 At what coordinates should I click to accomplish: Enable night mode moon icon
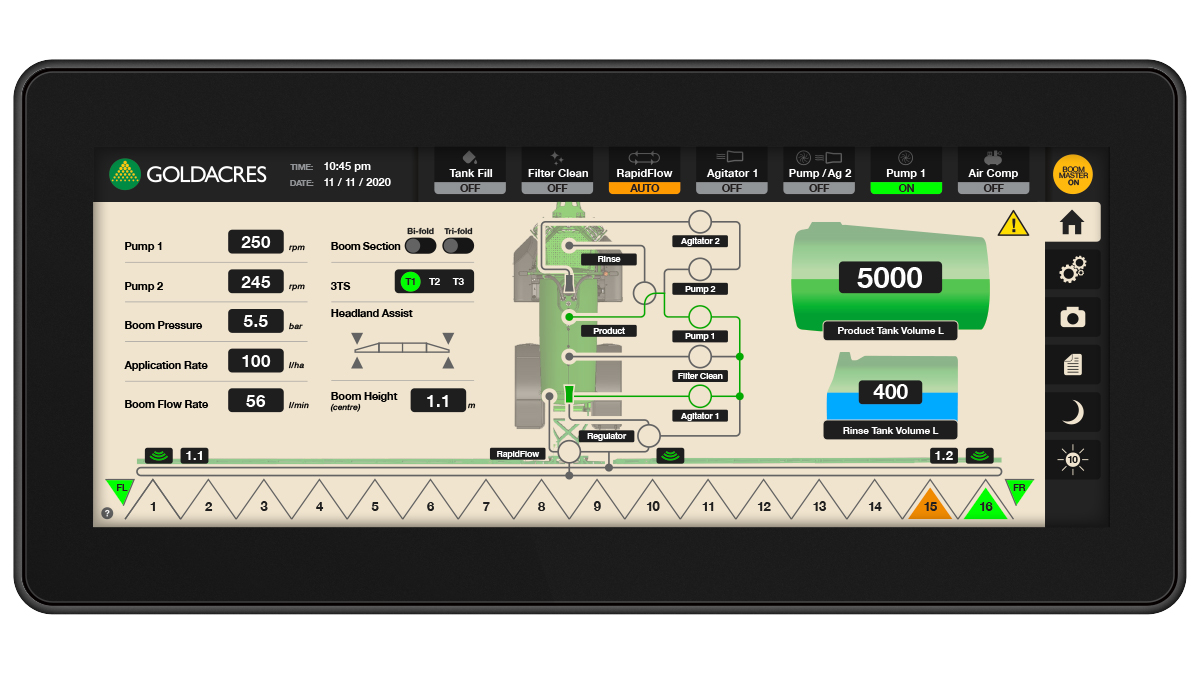pyautogui.click(x=1072, y=412)
